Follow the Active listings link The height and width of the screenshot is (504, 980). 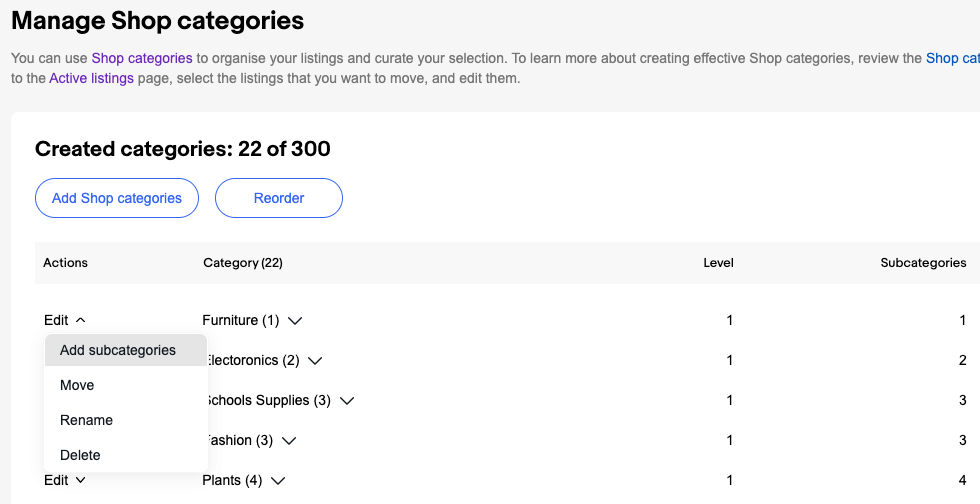click(91, 78)
